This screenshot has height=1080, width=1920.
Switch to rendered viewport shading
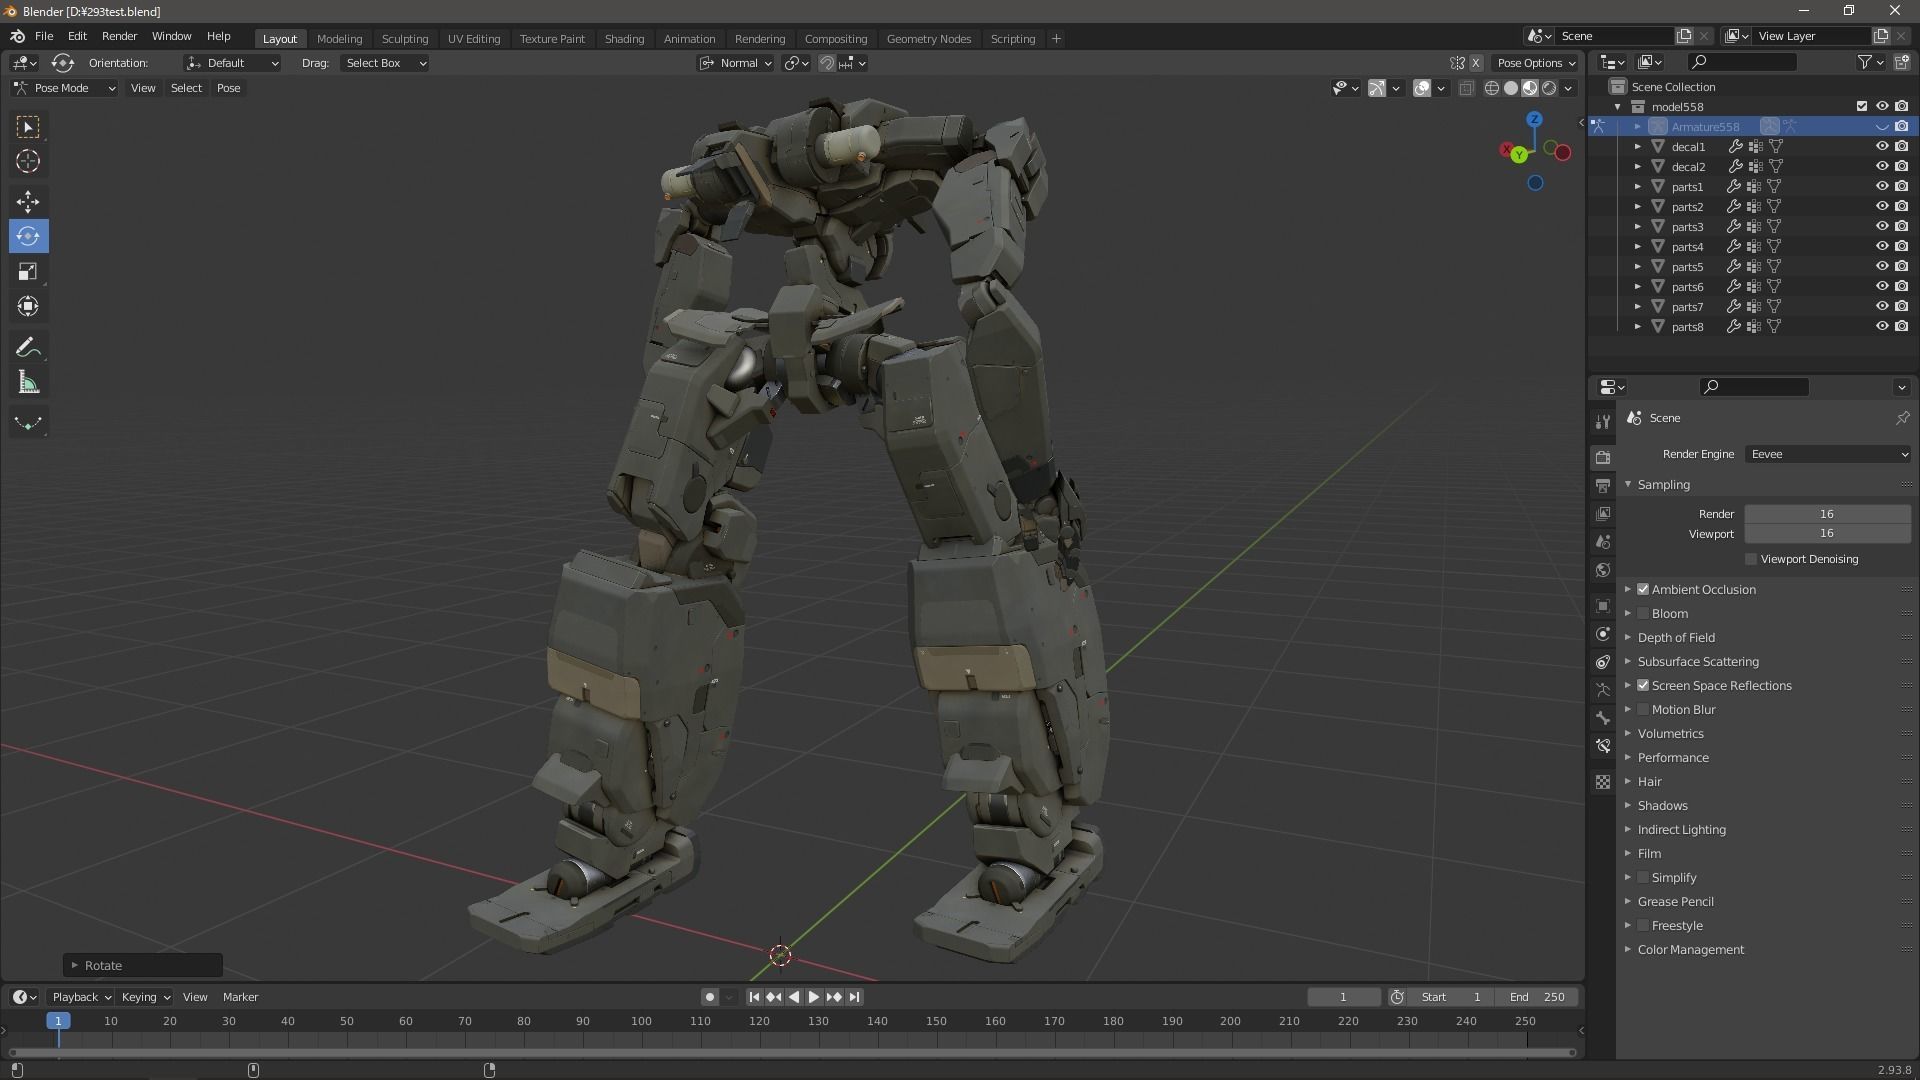click(1549, 88)
